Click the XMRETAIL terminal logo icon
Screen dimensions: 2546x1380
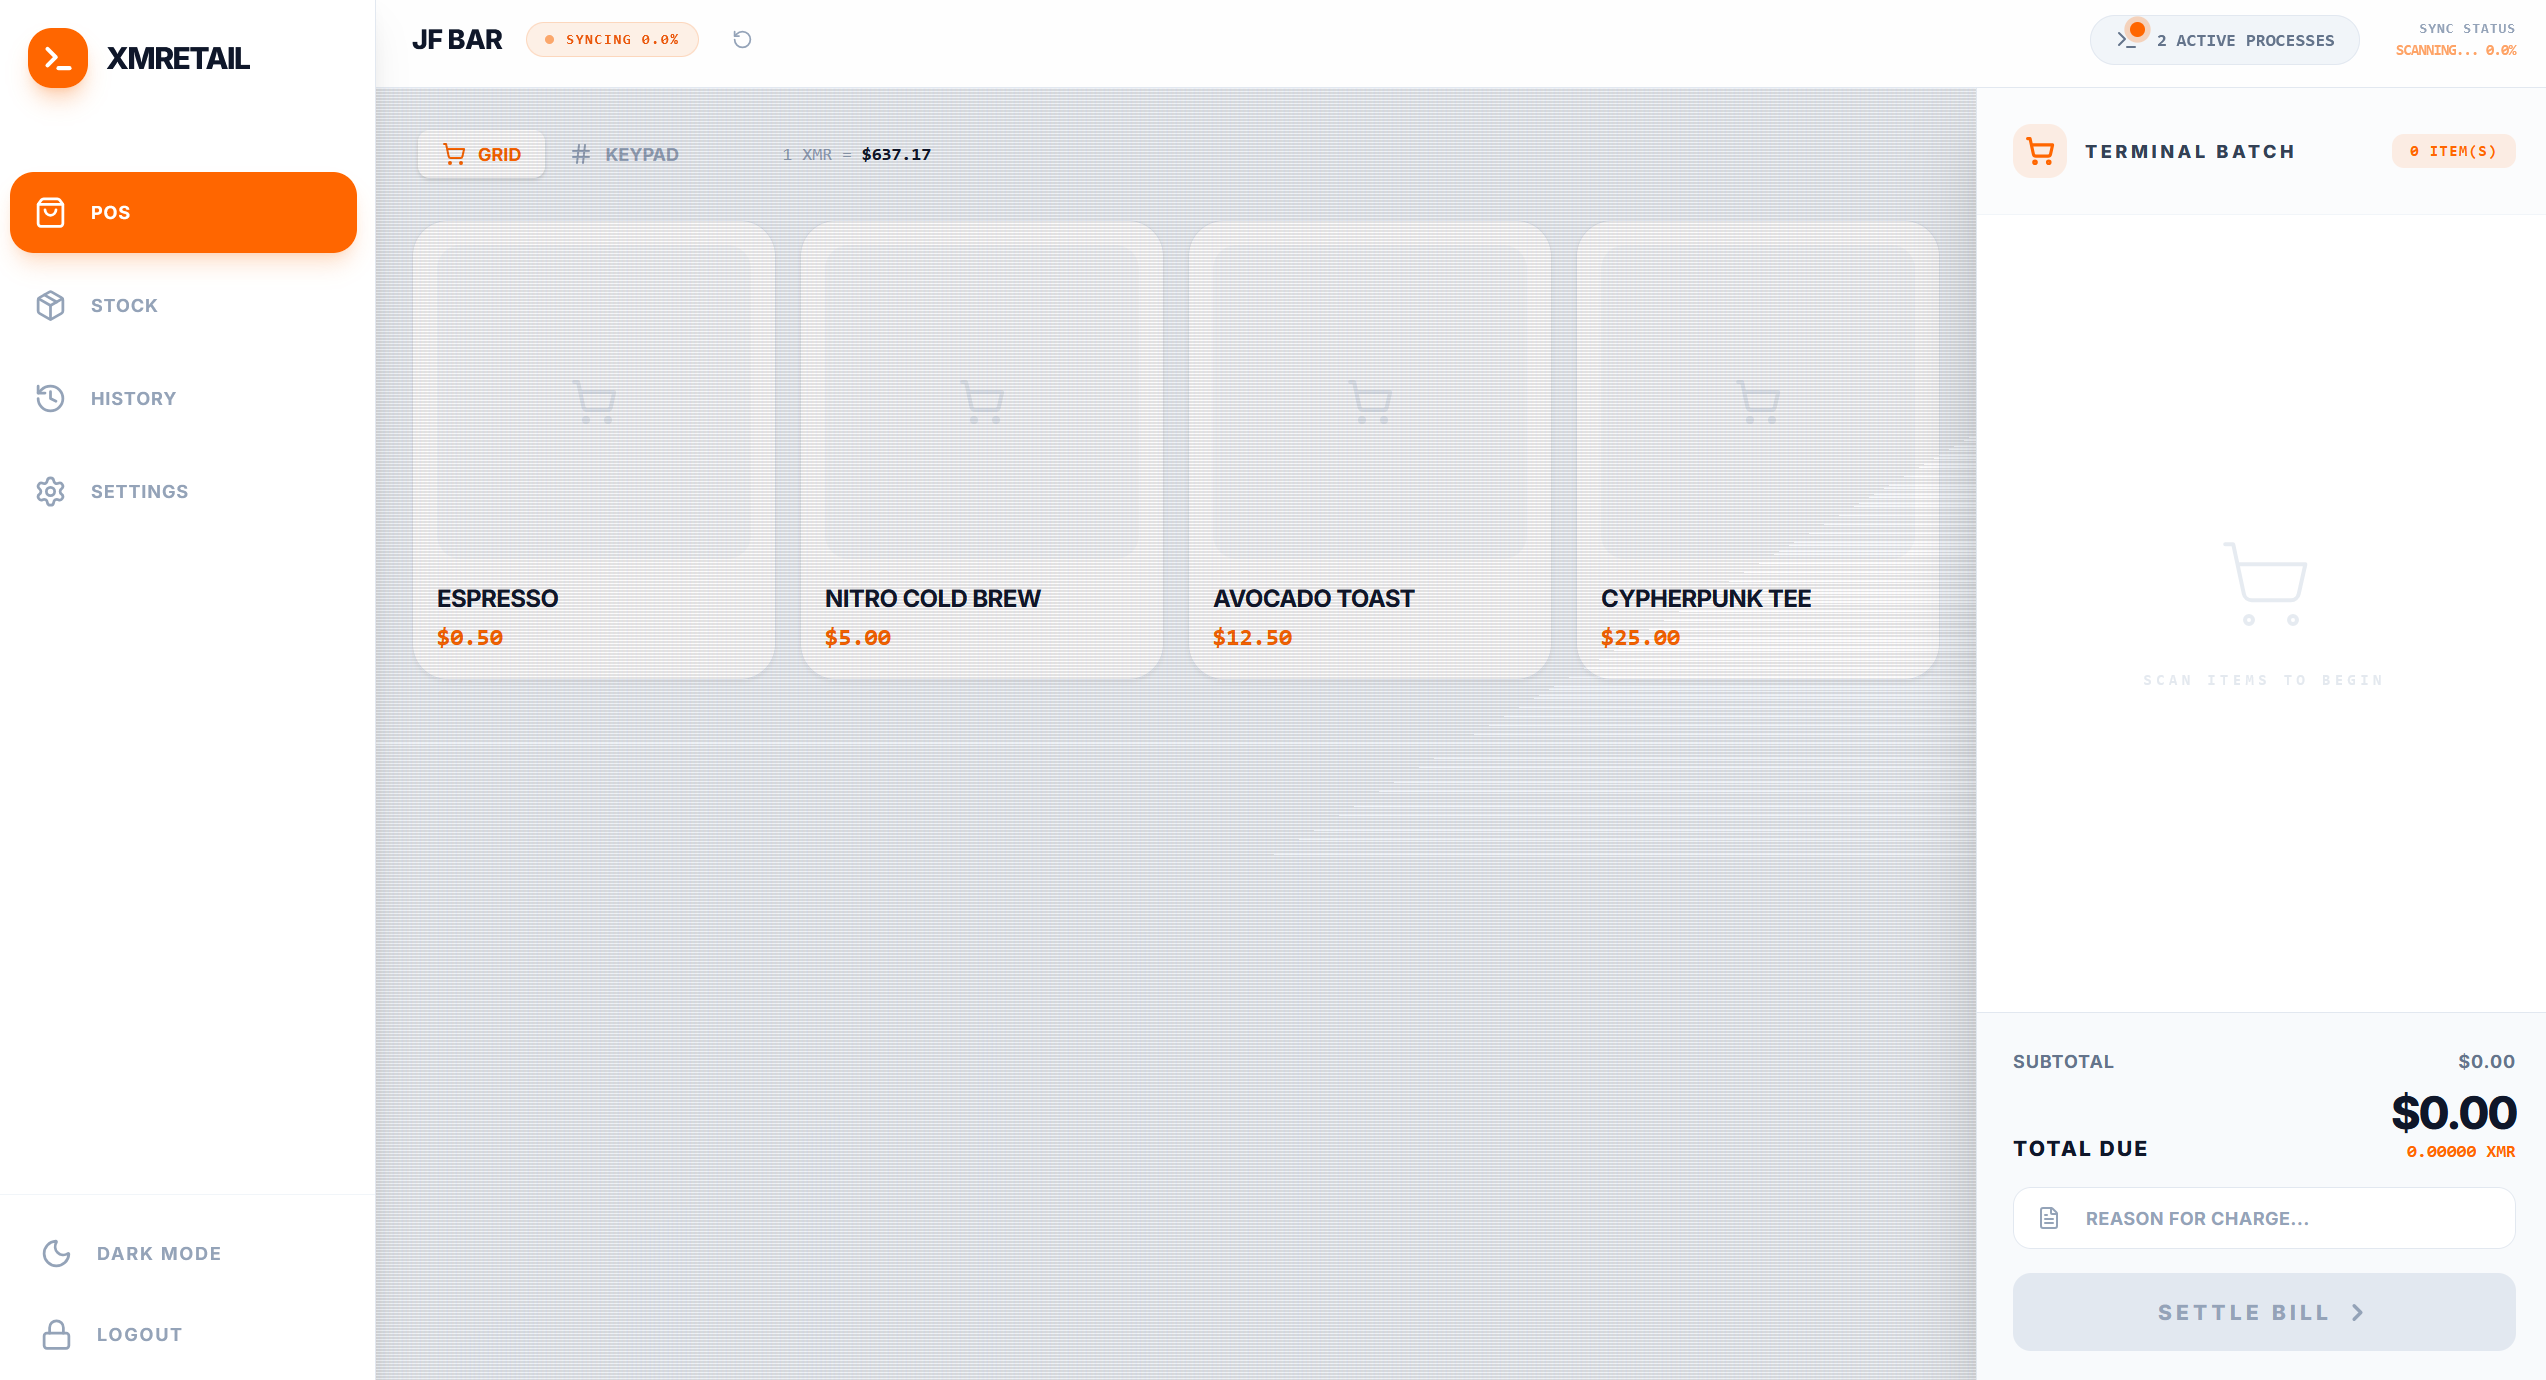(58, 58)
